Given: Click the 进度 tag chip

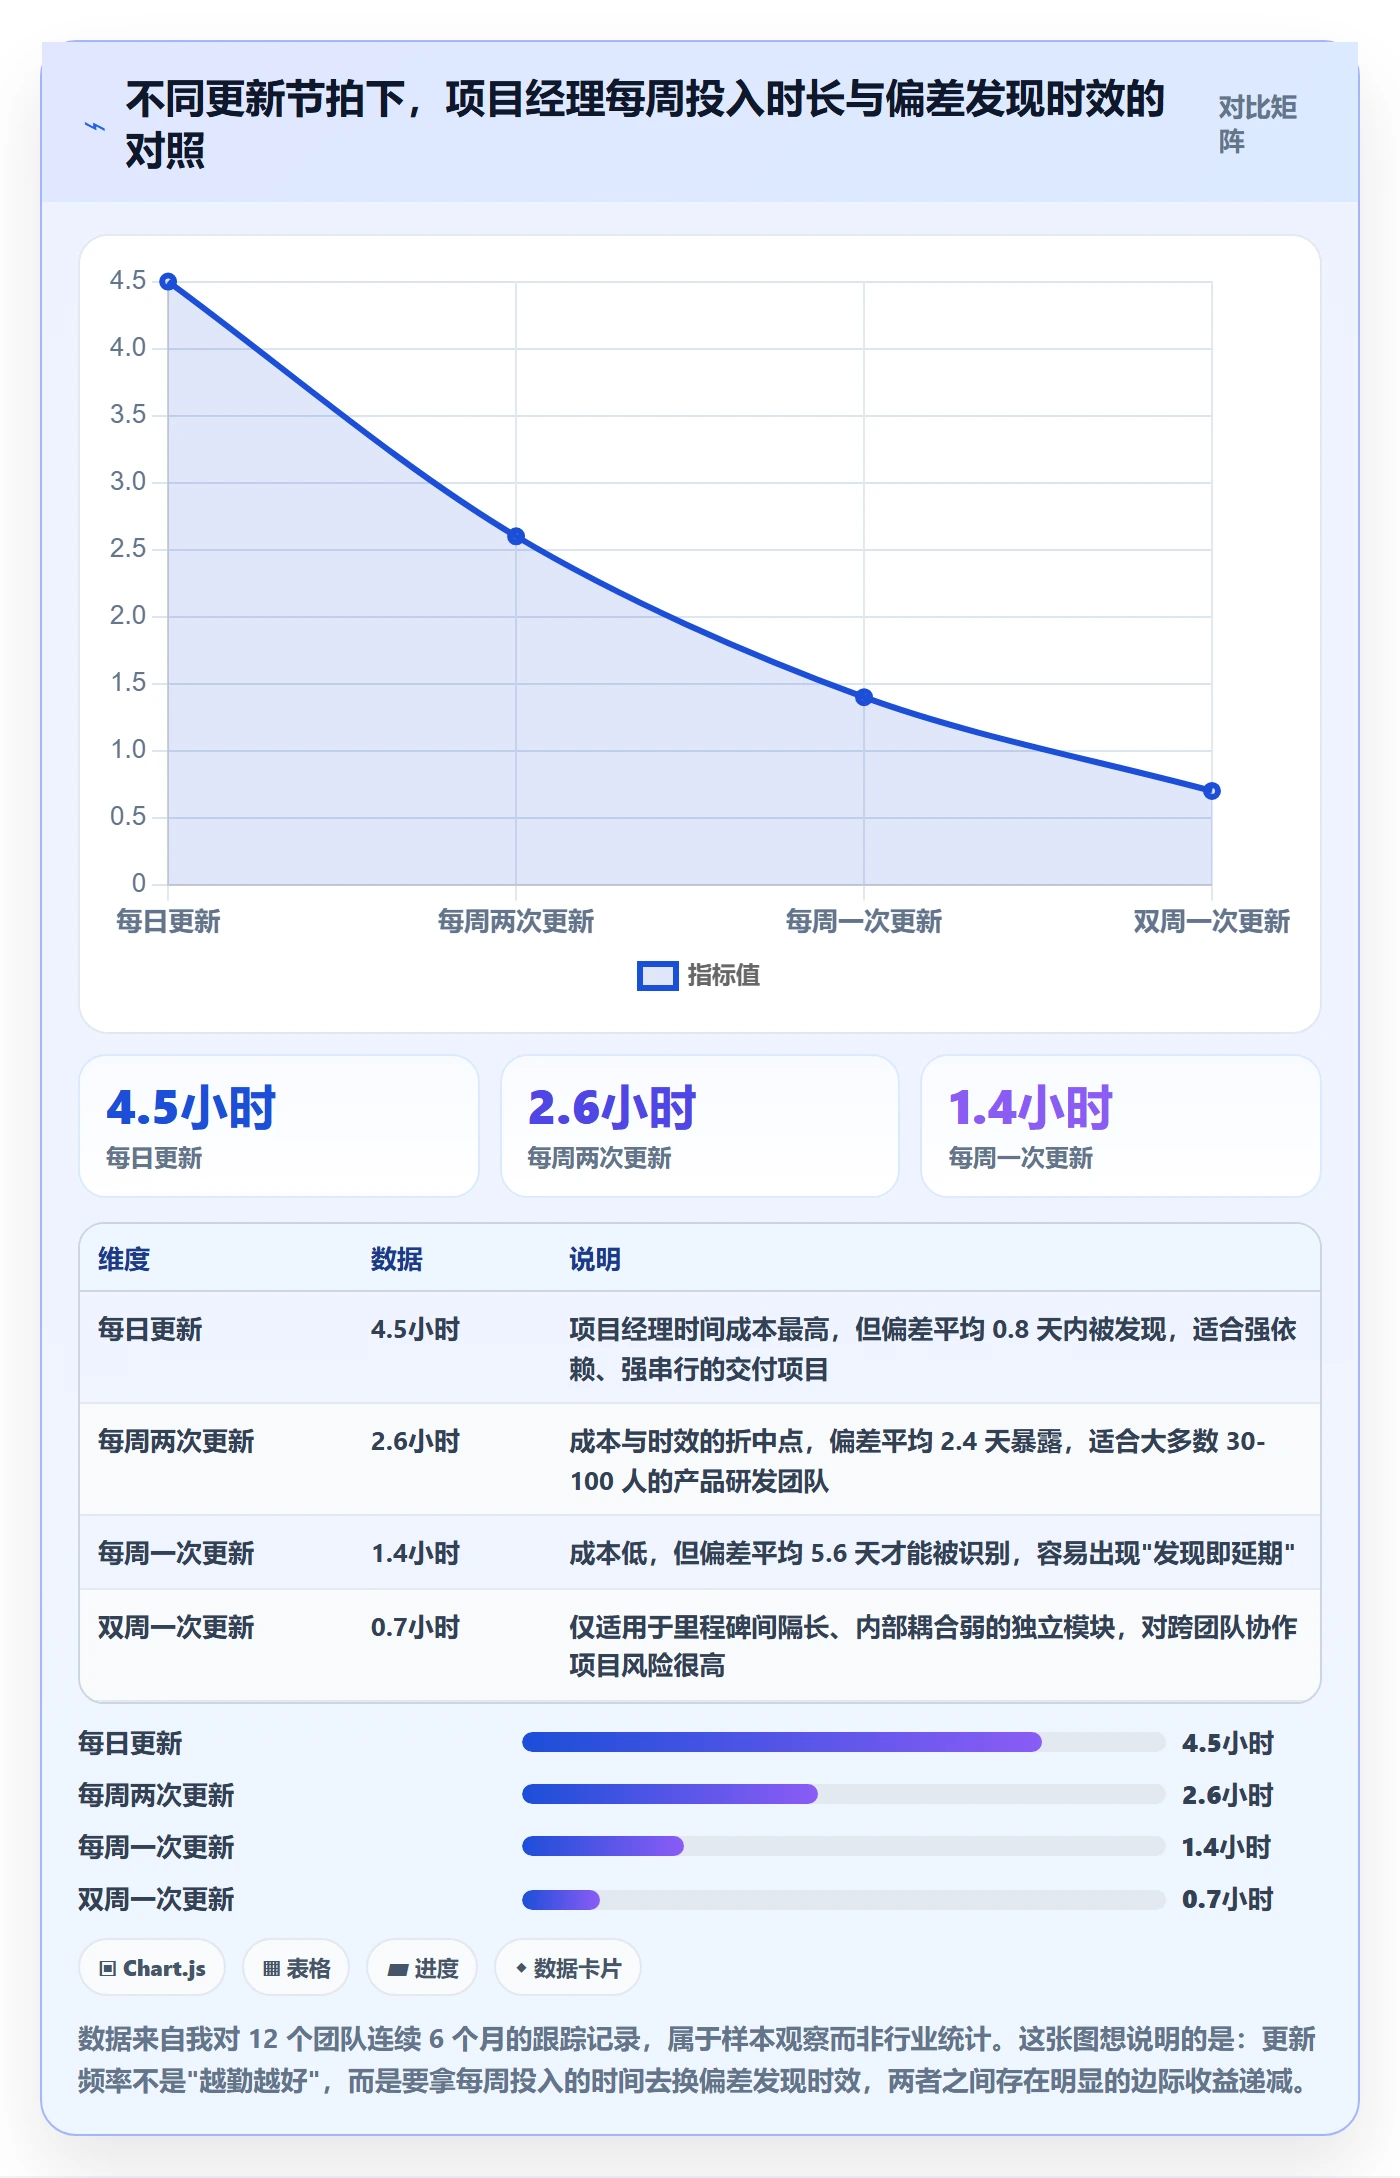Looking at the screenshot, I should (x=422, y=1968).
